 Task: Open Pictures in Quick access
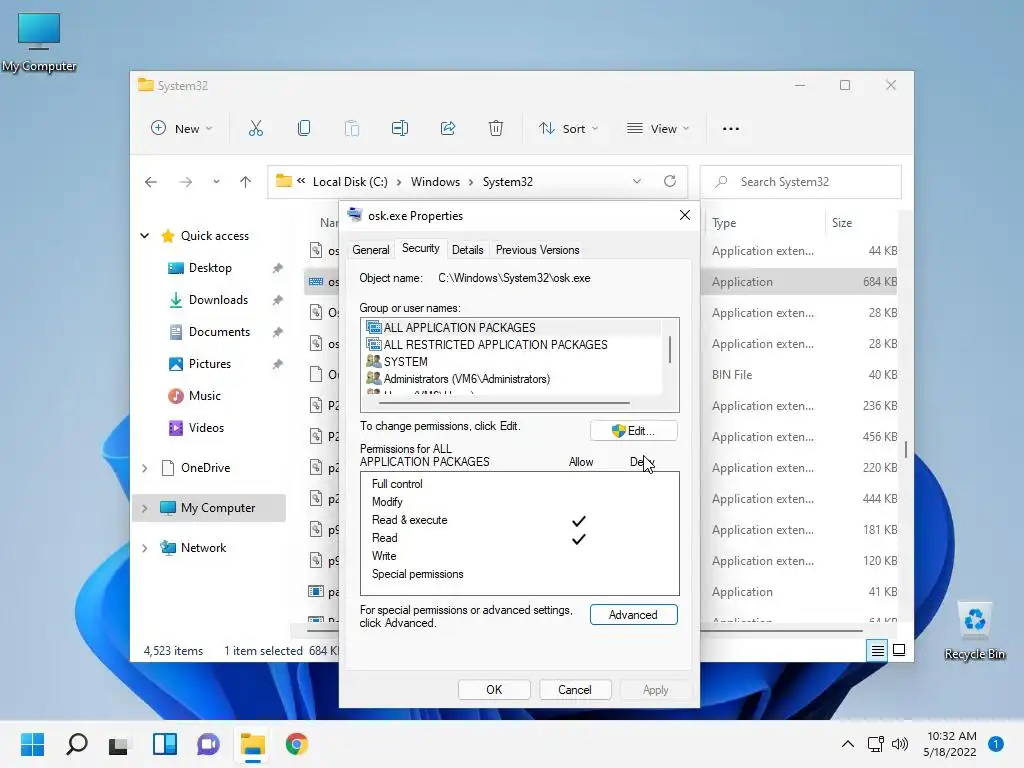tap(210, 364)
